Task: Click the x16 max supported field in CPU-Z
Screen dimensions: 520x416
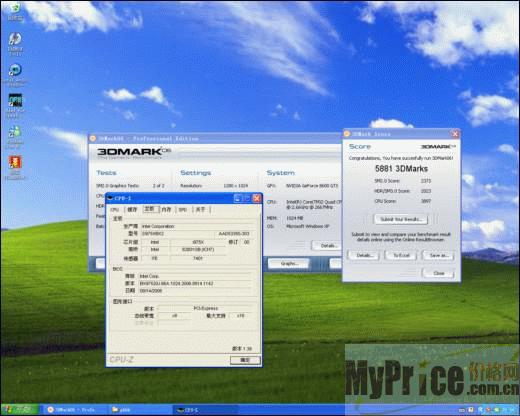Action: pos(241,316)
